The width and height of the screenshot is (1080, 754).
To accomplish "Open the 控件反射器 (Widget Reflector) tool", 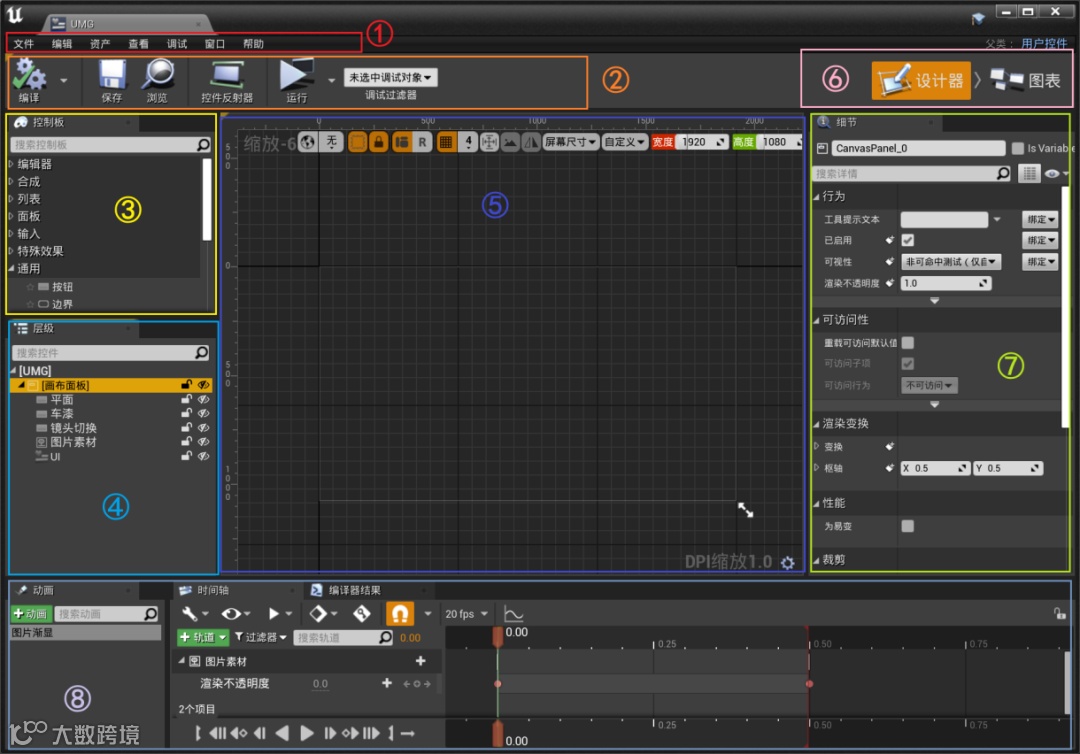I will (227, 76).
